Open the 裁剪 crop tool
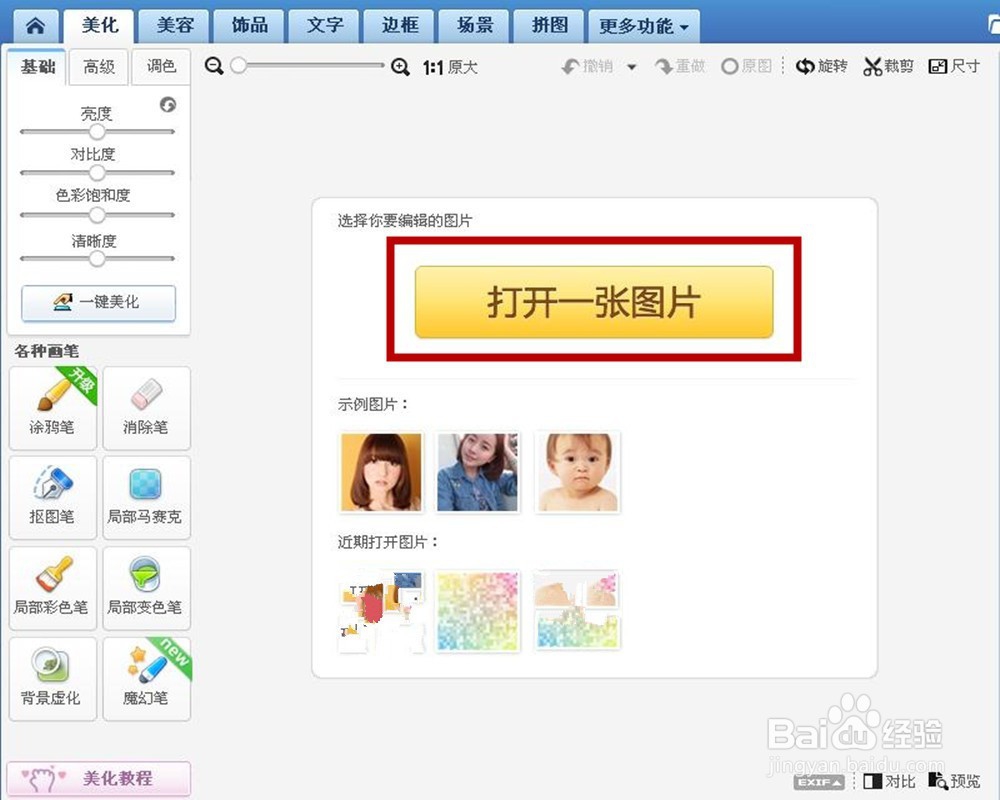The image size is (1000, 800). click(888, 65)
